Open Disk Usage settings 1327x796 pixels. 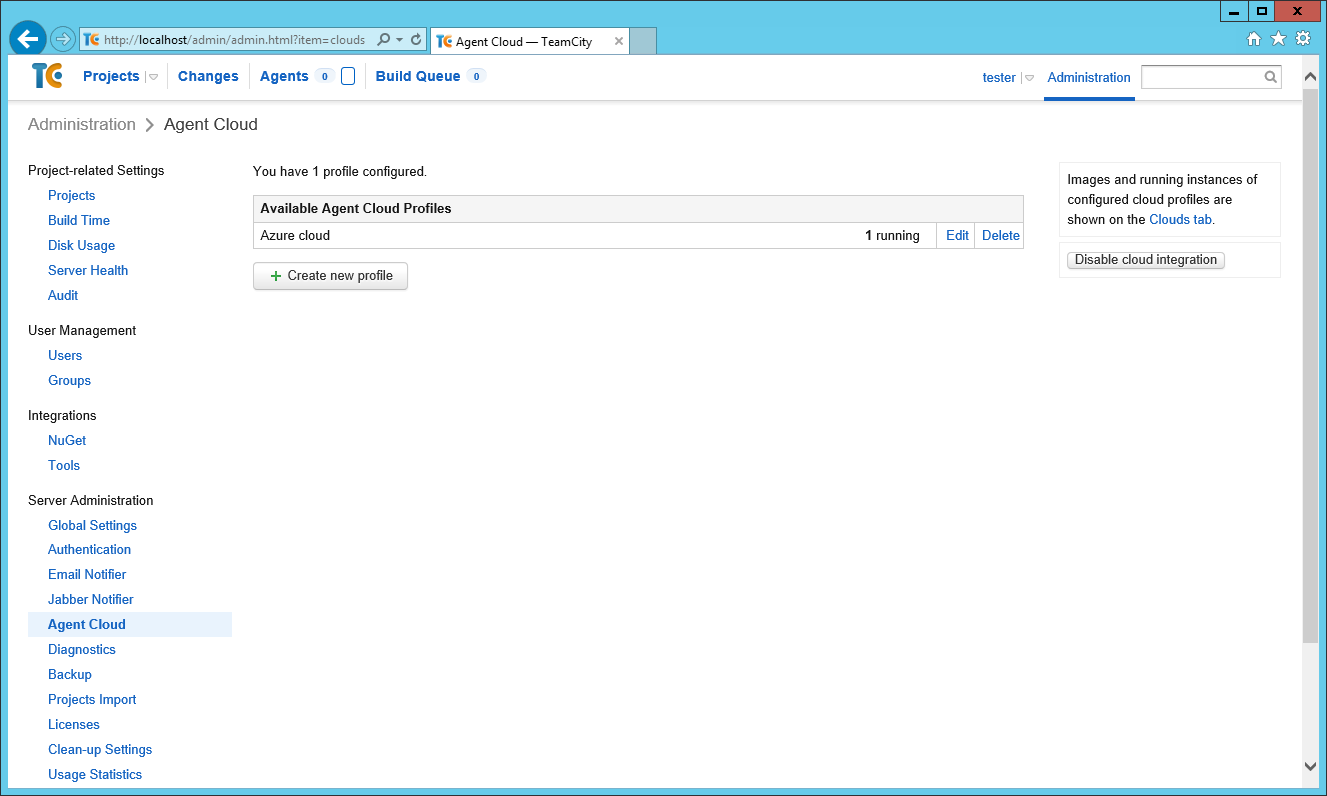(81, 245)
